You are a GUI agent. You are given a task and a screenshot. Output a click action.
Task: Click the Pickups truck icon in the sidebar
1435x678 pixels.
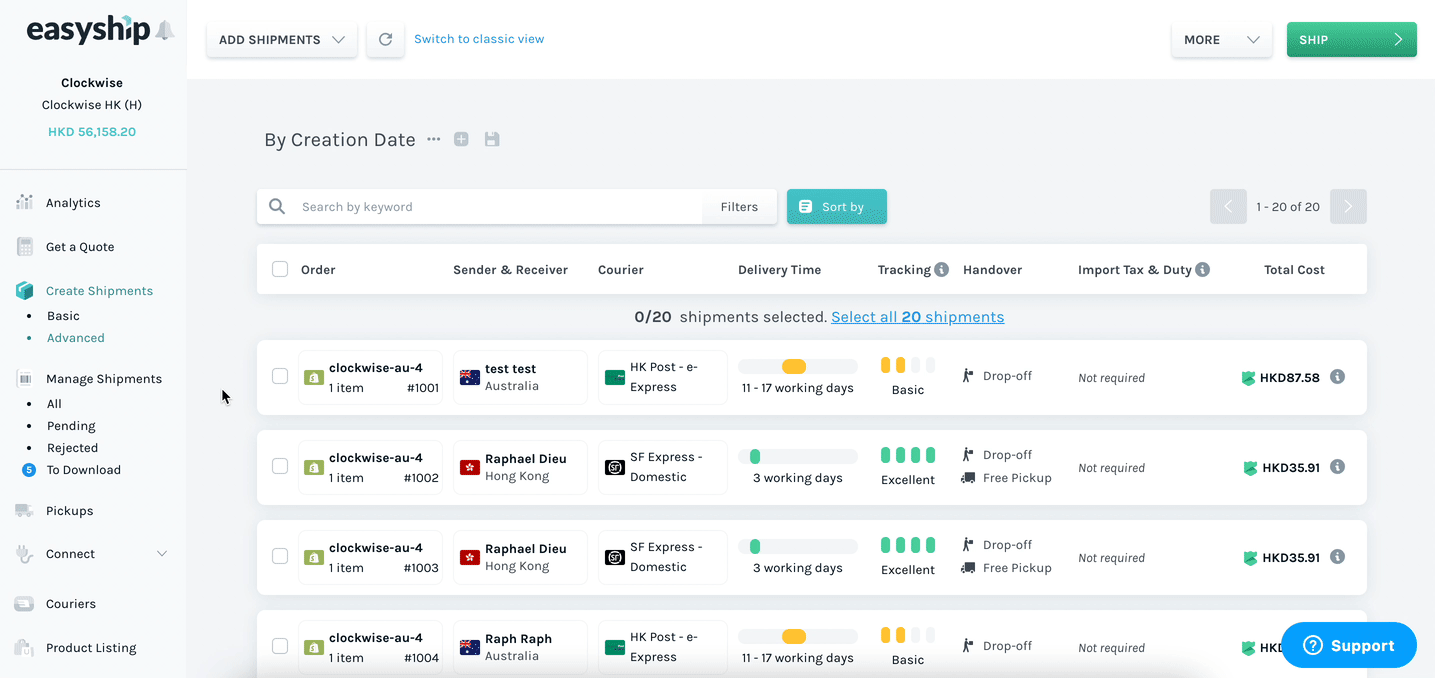tap(25, 510)
